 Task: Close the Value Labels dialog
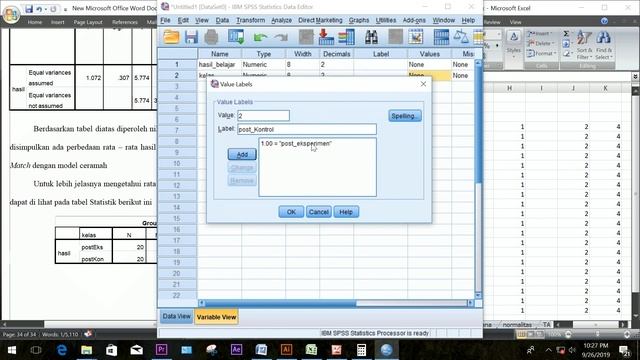[423, 84]
